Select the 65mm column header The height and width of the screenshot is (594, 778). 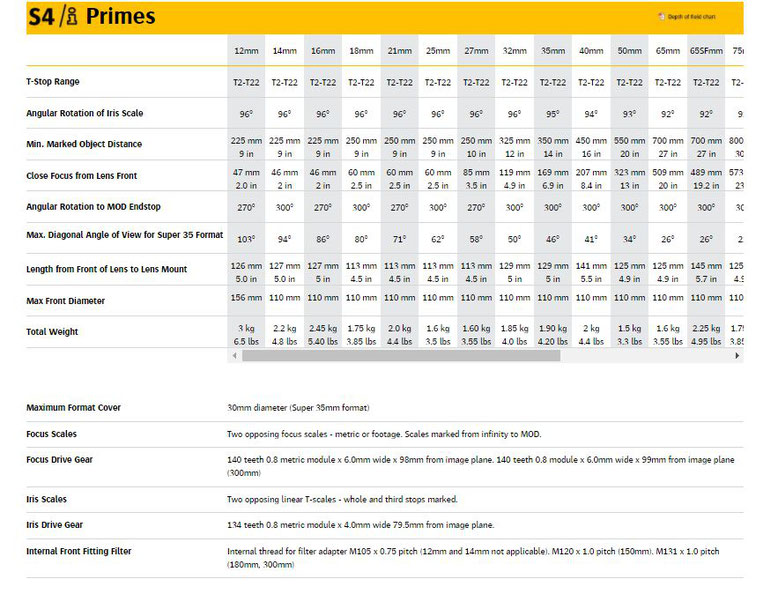click(x=668, y=51)
